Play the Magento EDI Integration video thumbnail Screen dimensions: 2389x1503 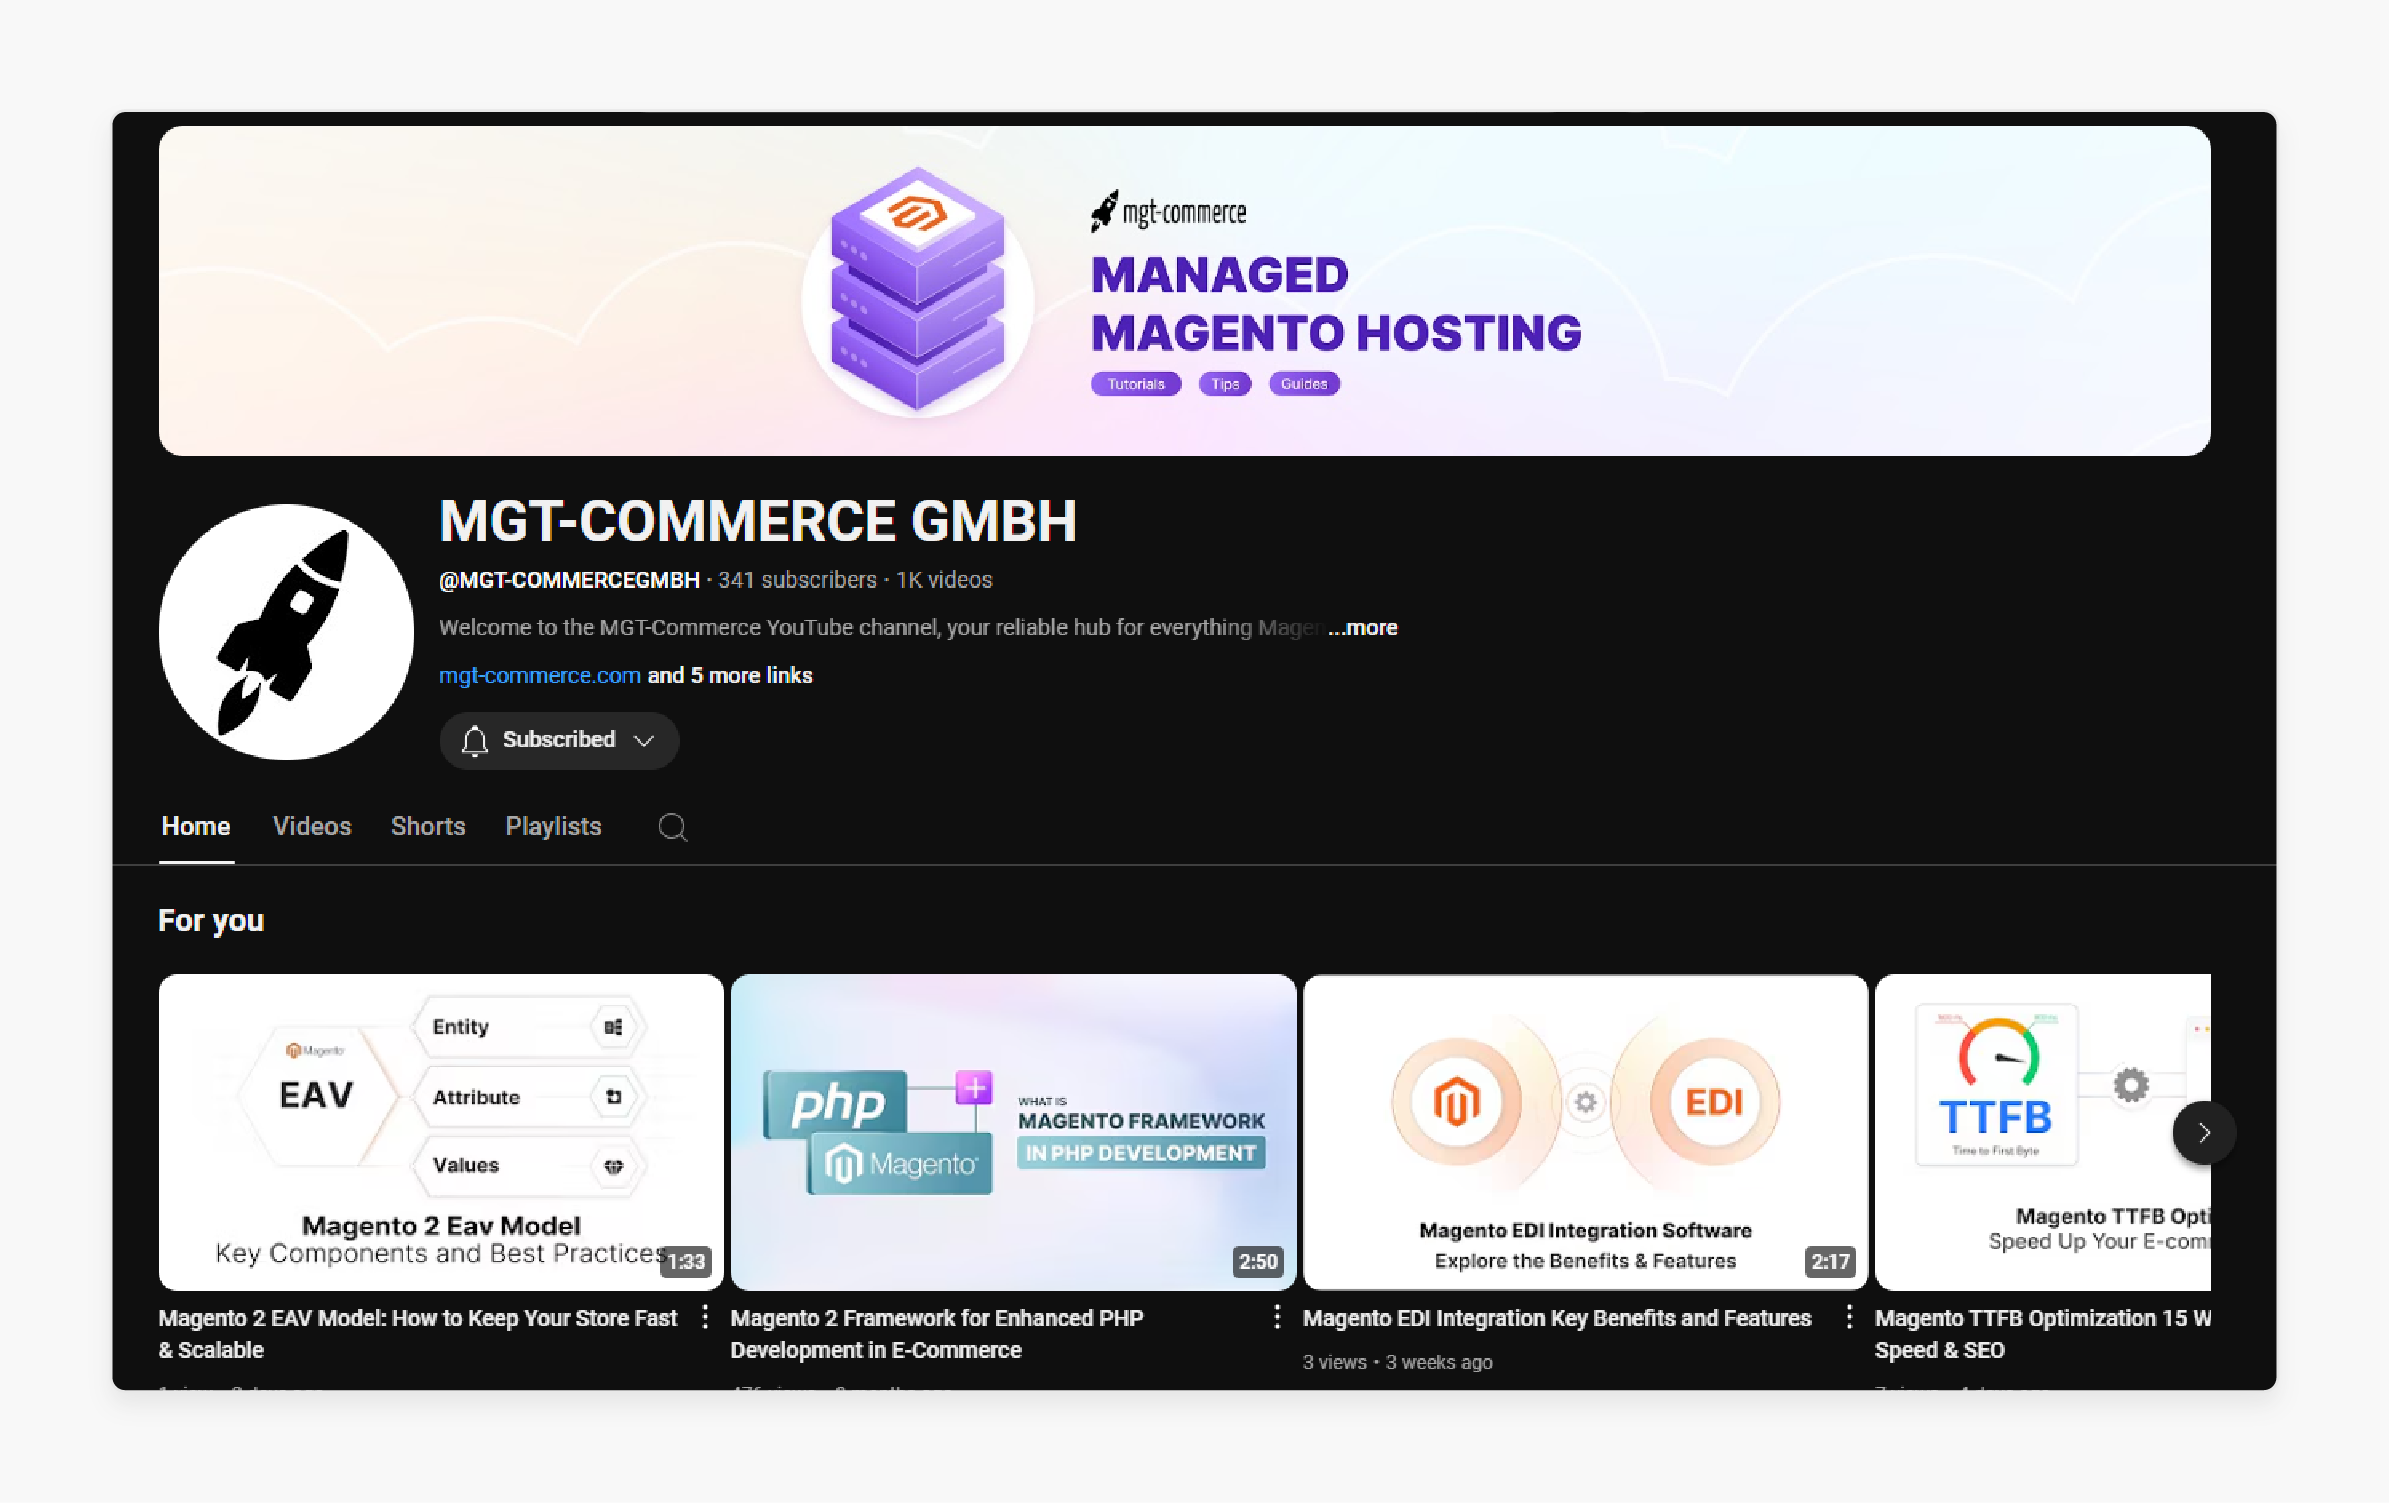click(x=1585, y=1132)
